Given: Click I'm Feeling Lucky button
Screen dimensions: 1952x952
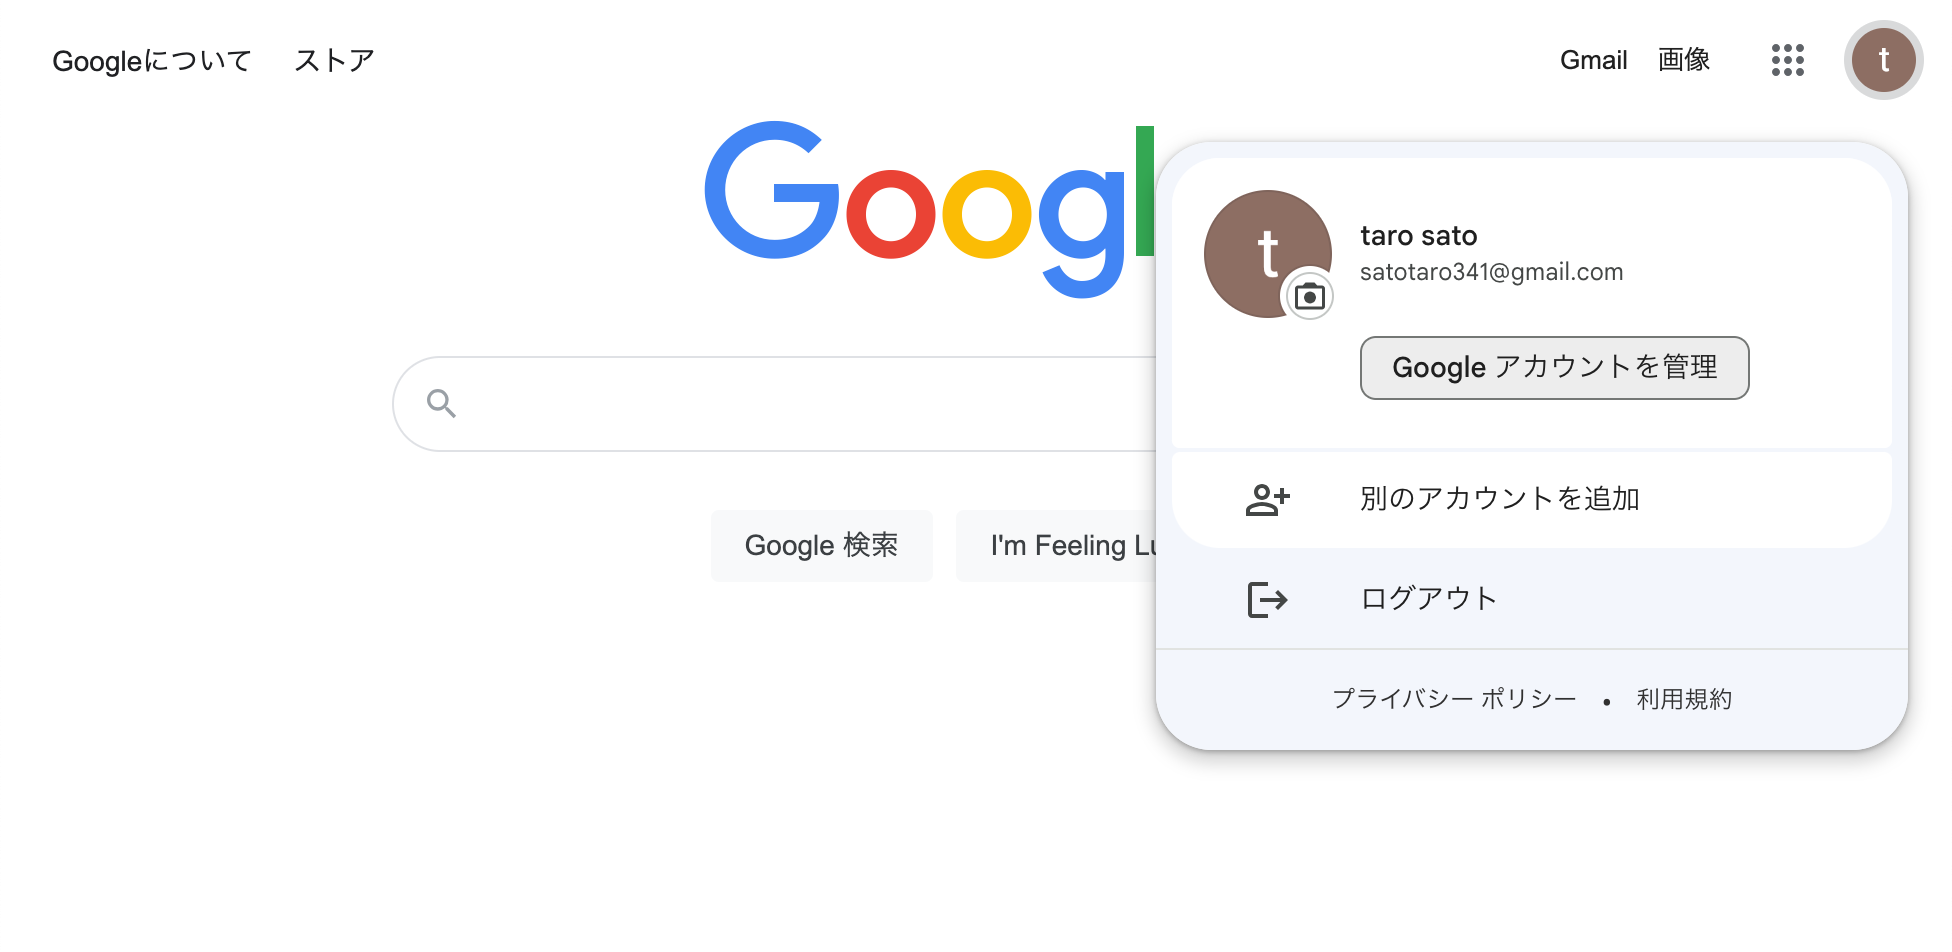Looking at the screenshot, I should click(x=1056, y=546).
